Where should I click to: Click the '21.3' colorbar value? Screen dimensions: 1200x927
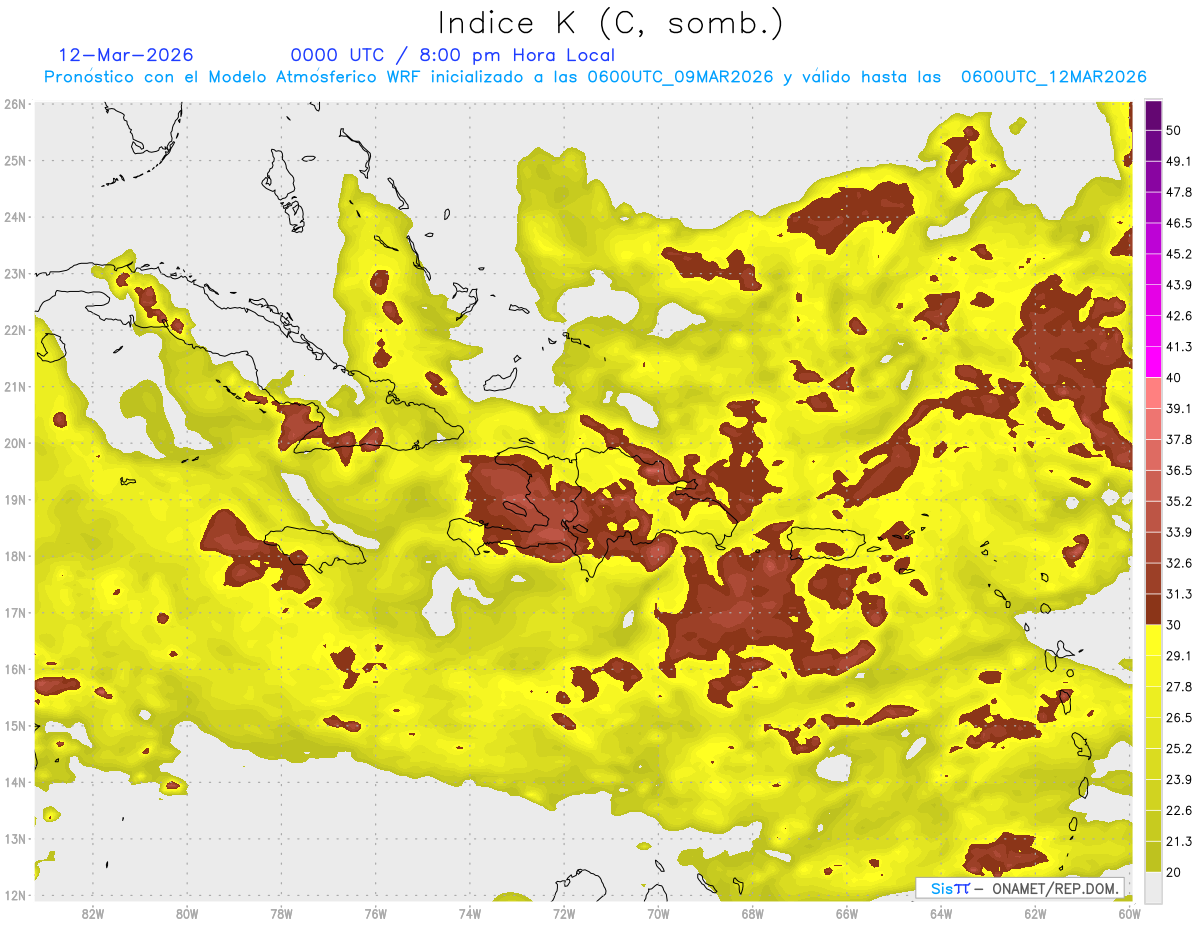click(1179, 842)
